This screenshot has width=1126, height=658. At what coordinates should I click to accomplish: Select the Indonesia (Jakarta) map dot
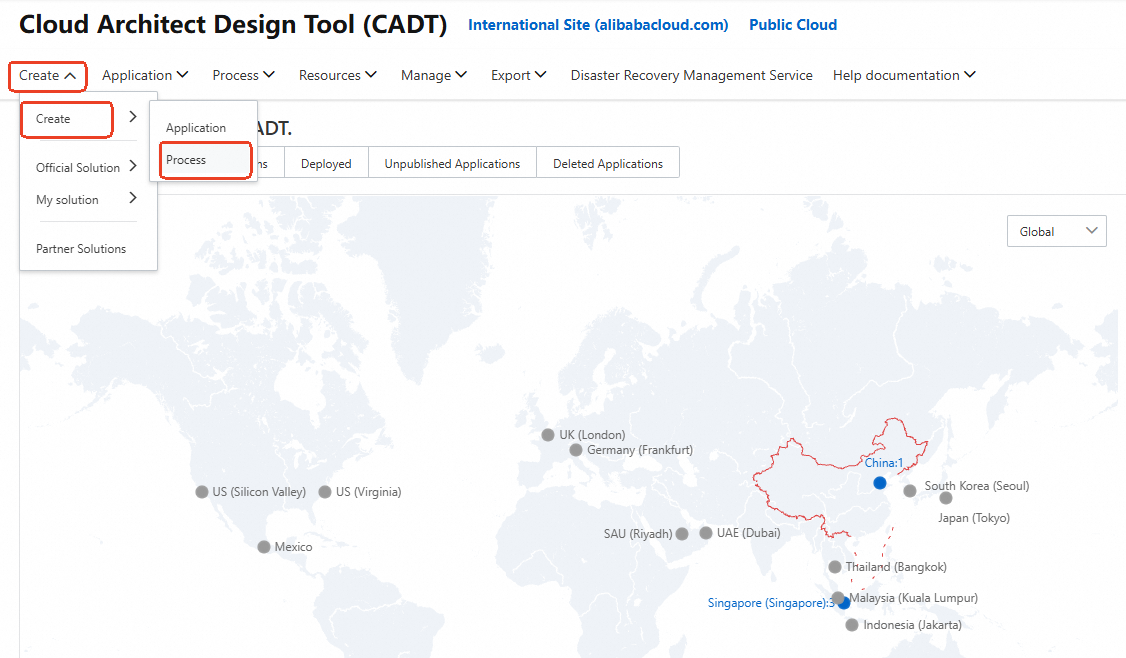852,625
